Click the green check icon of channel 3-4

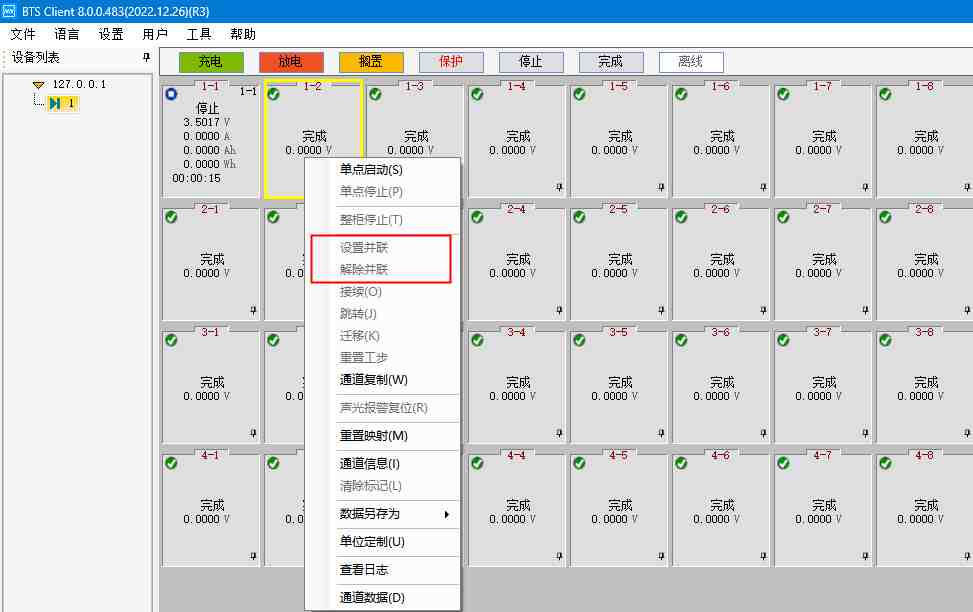(x=477, y=340)
